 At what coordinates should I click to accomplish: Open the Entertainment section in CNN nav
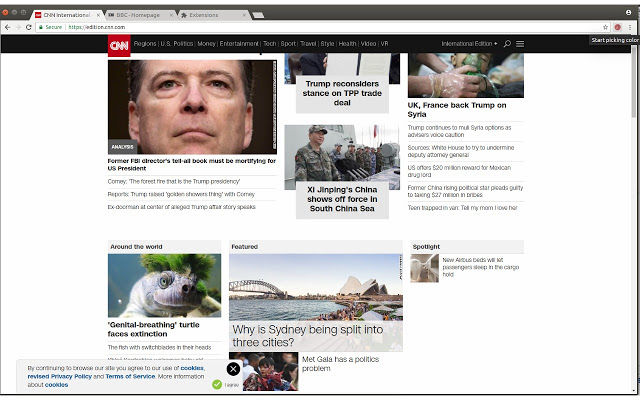pos(240,44)
